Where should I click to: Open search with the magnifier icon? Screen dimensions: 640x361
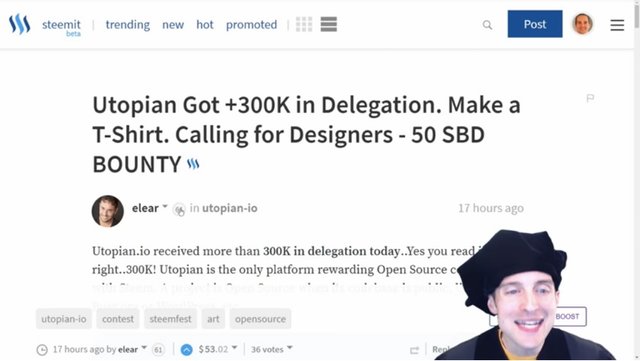487,25
